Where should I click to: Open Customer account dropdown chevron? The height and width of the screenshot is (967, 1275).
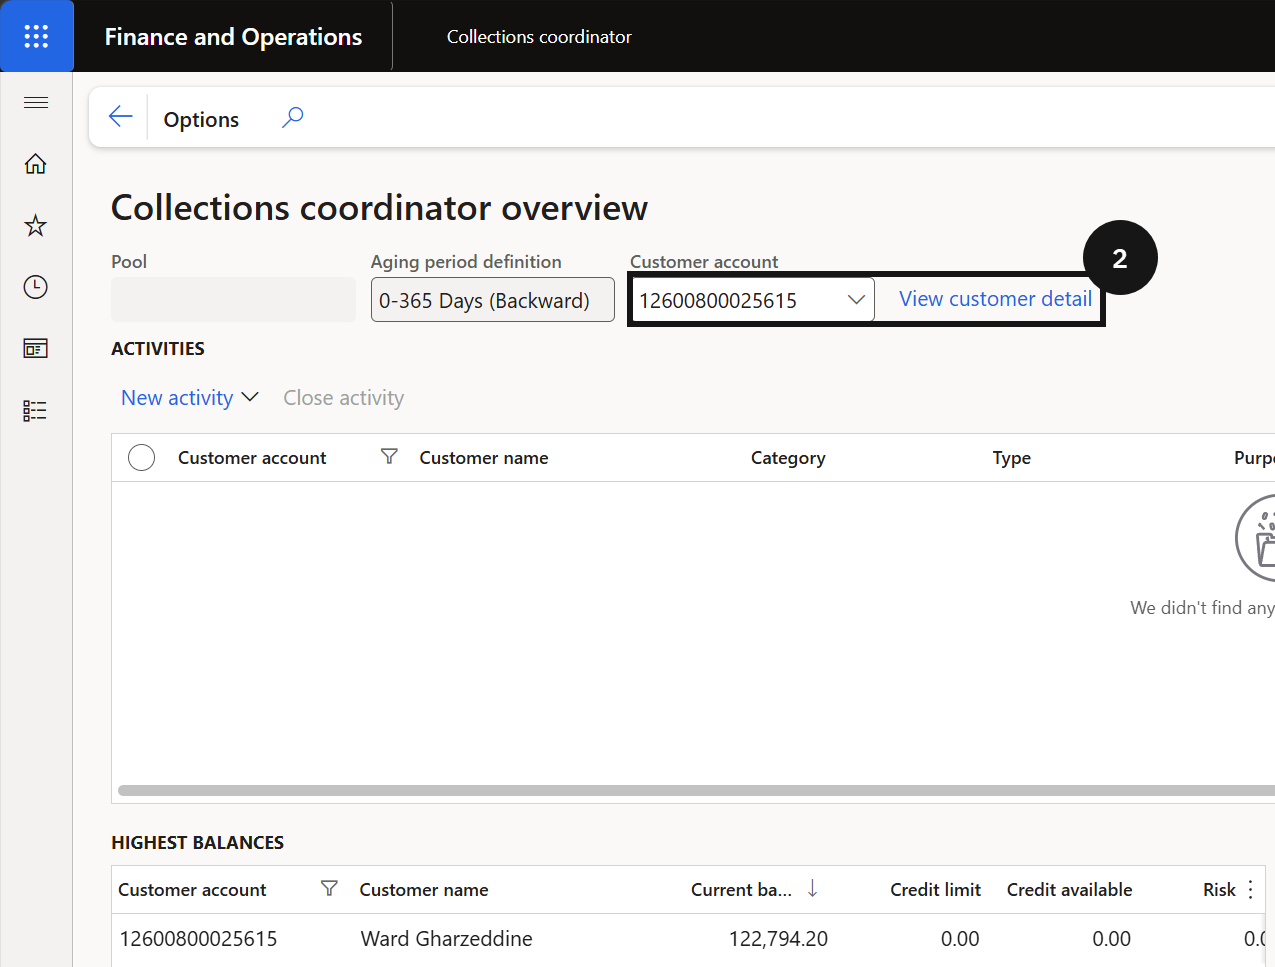[x=856, y=300]
